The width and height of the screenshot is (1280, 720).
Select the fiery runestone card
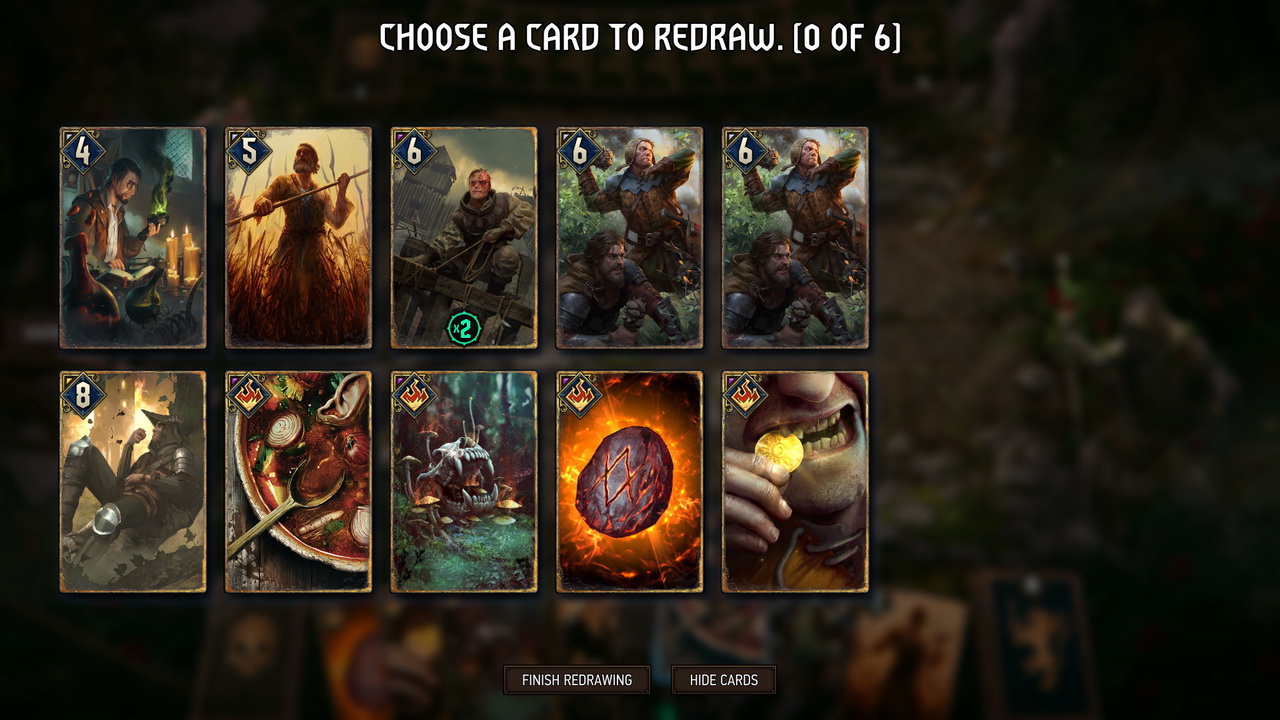pyautogui.click(x=630, y=482)
